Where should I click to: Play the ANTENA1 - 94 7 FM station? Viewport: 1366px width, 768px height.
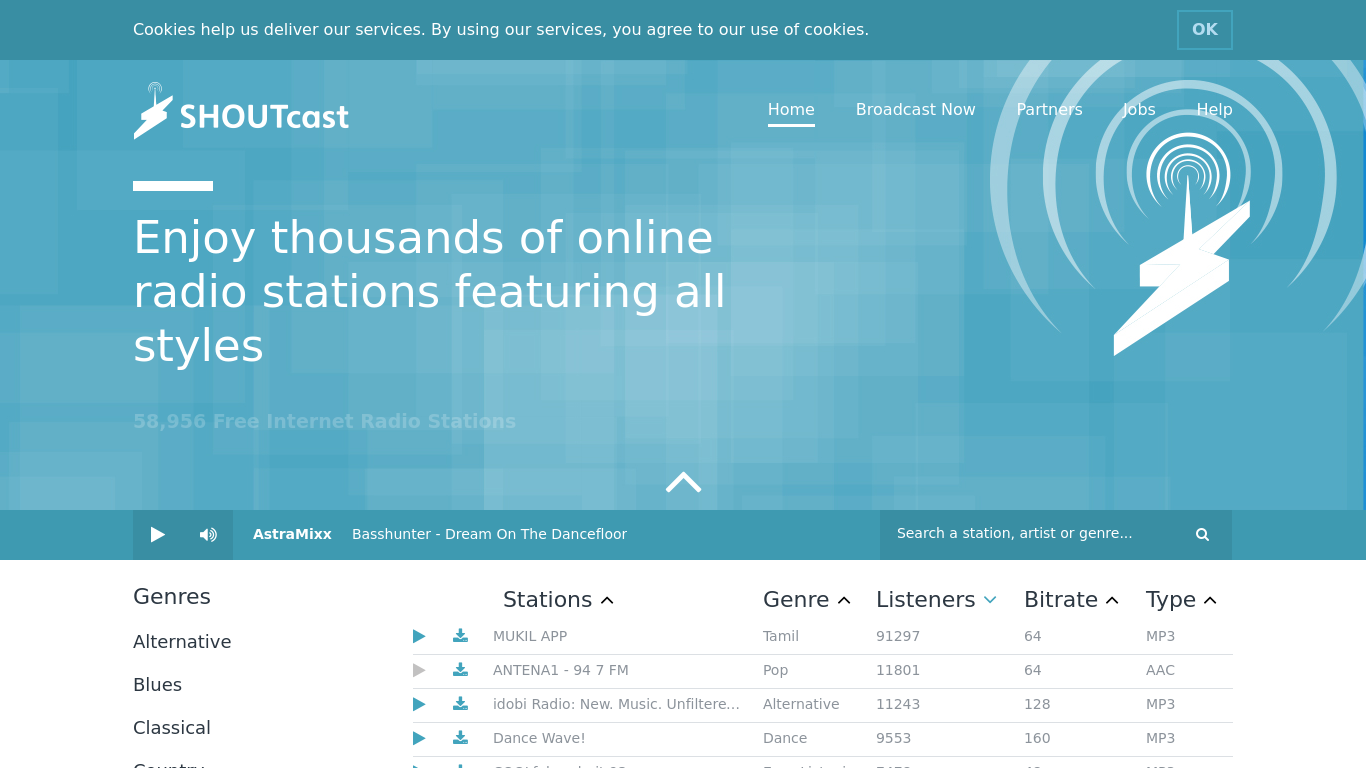(x=419, y=670)
